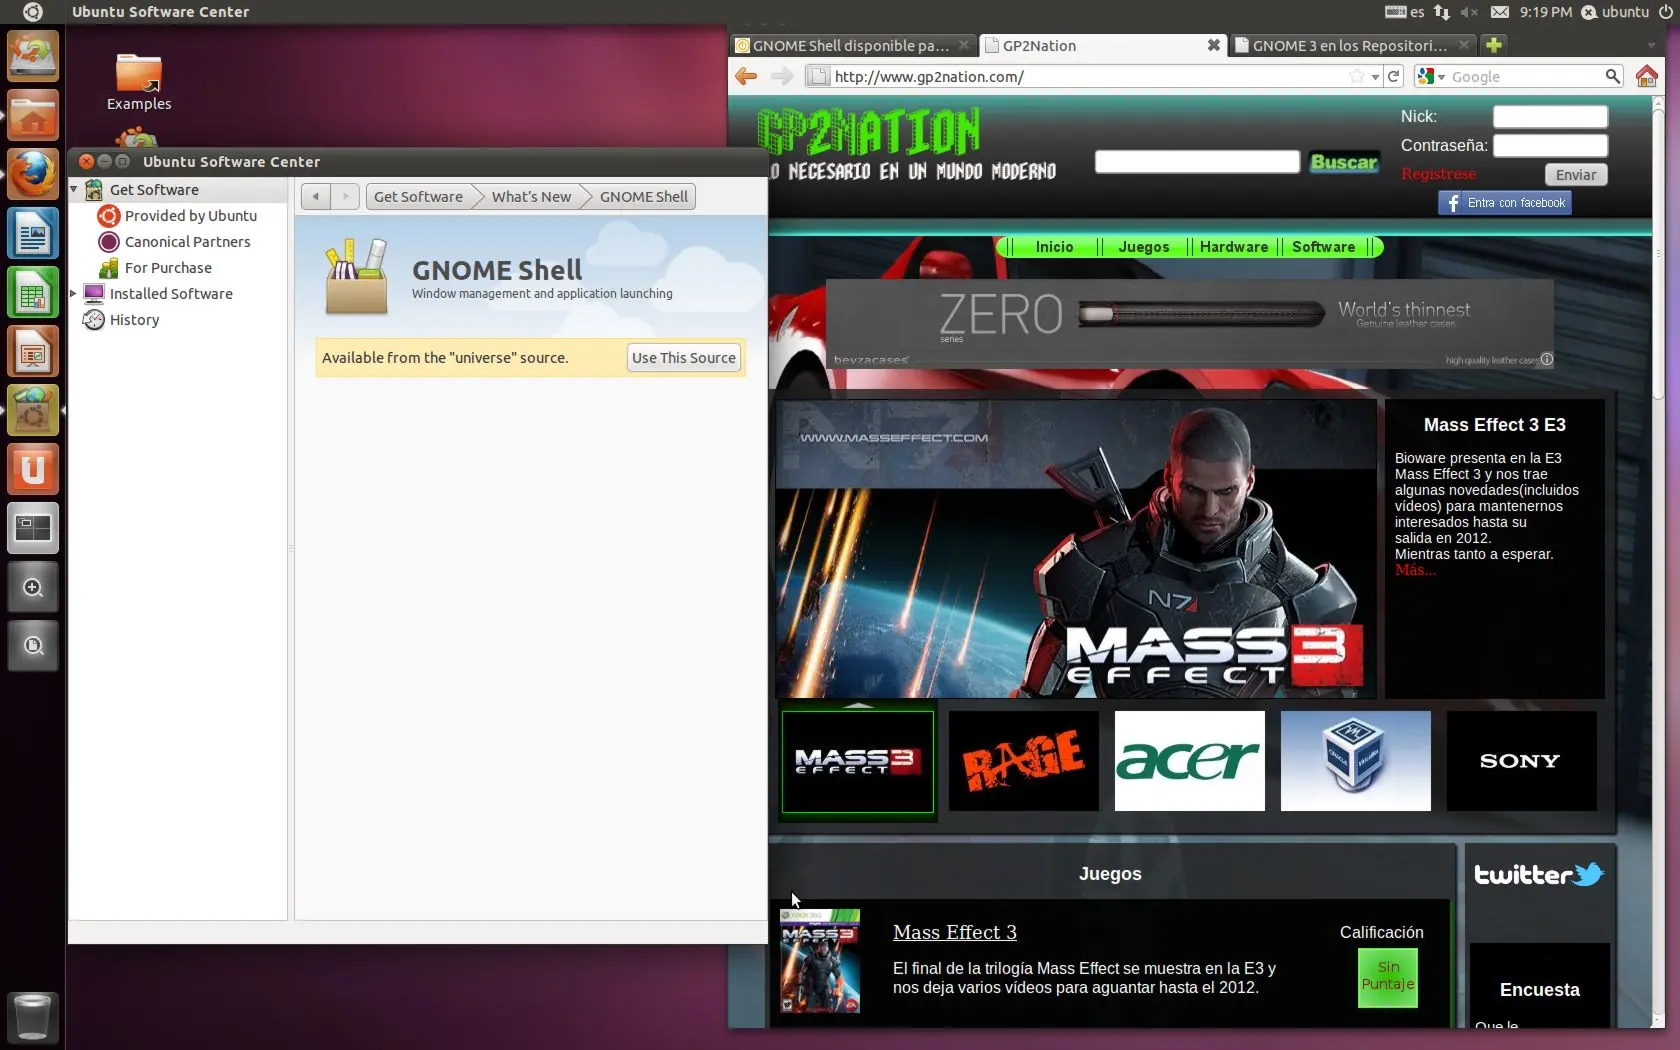The height and width of the screenshot is (1050, 1680).
Task: Select the Rage thumbnail
Action: (1024, 761)
